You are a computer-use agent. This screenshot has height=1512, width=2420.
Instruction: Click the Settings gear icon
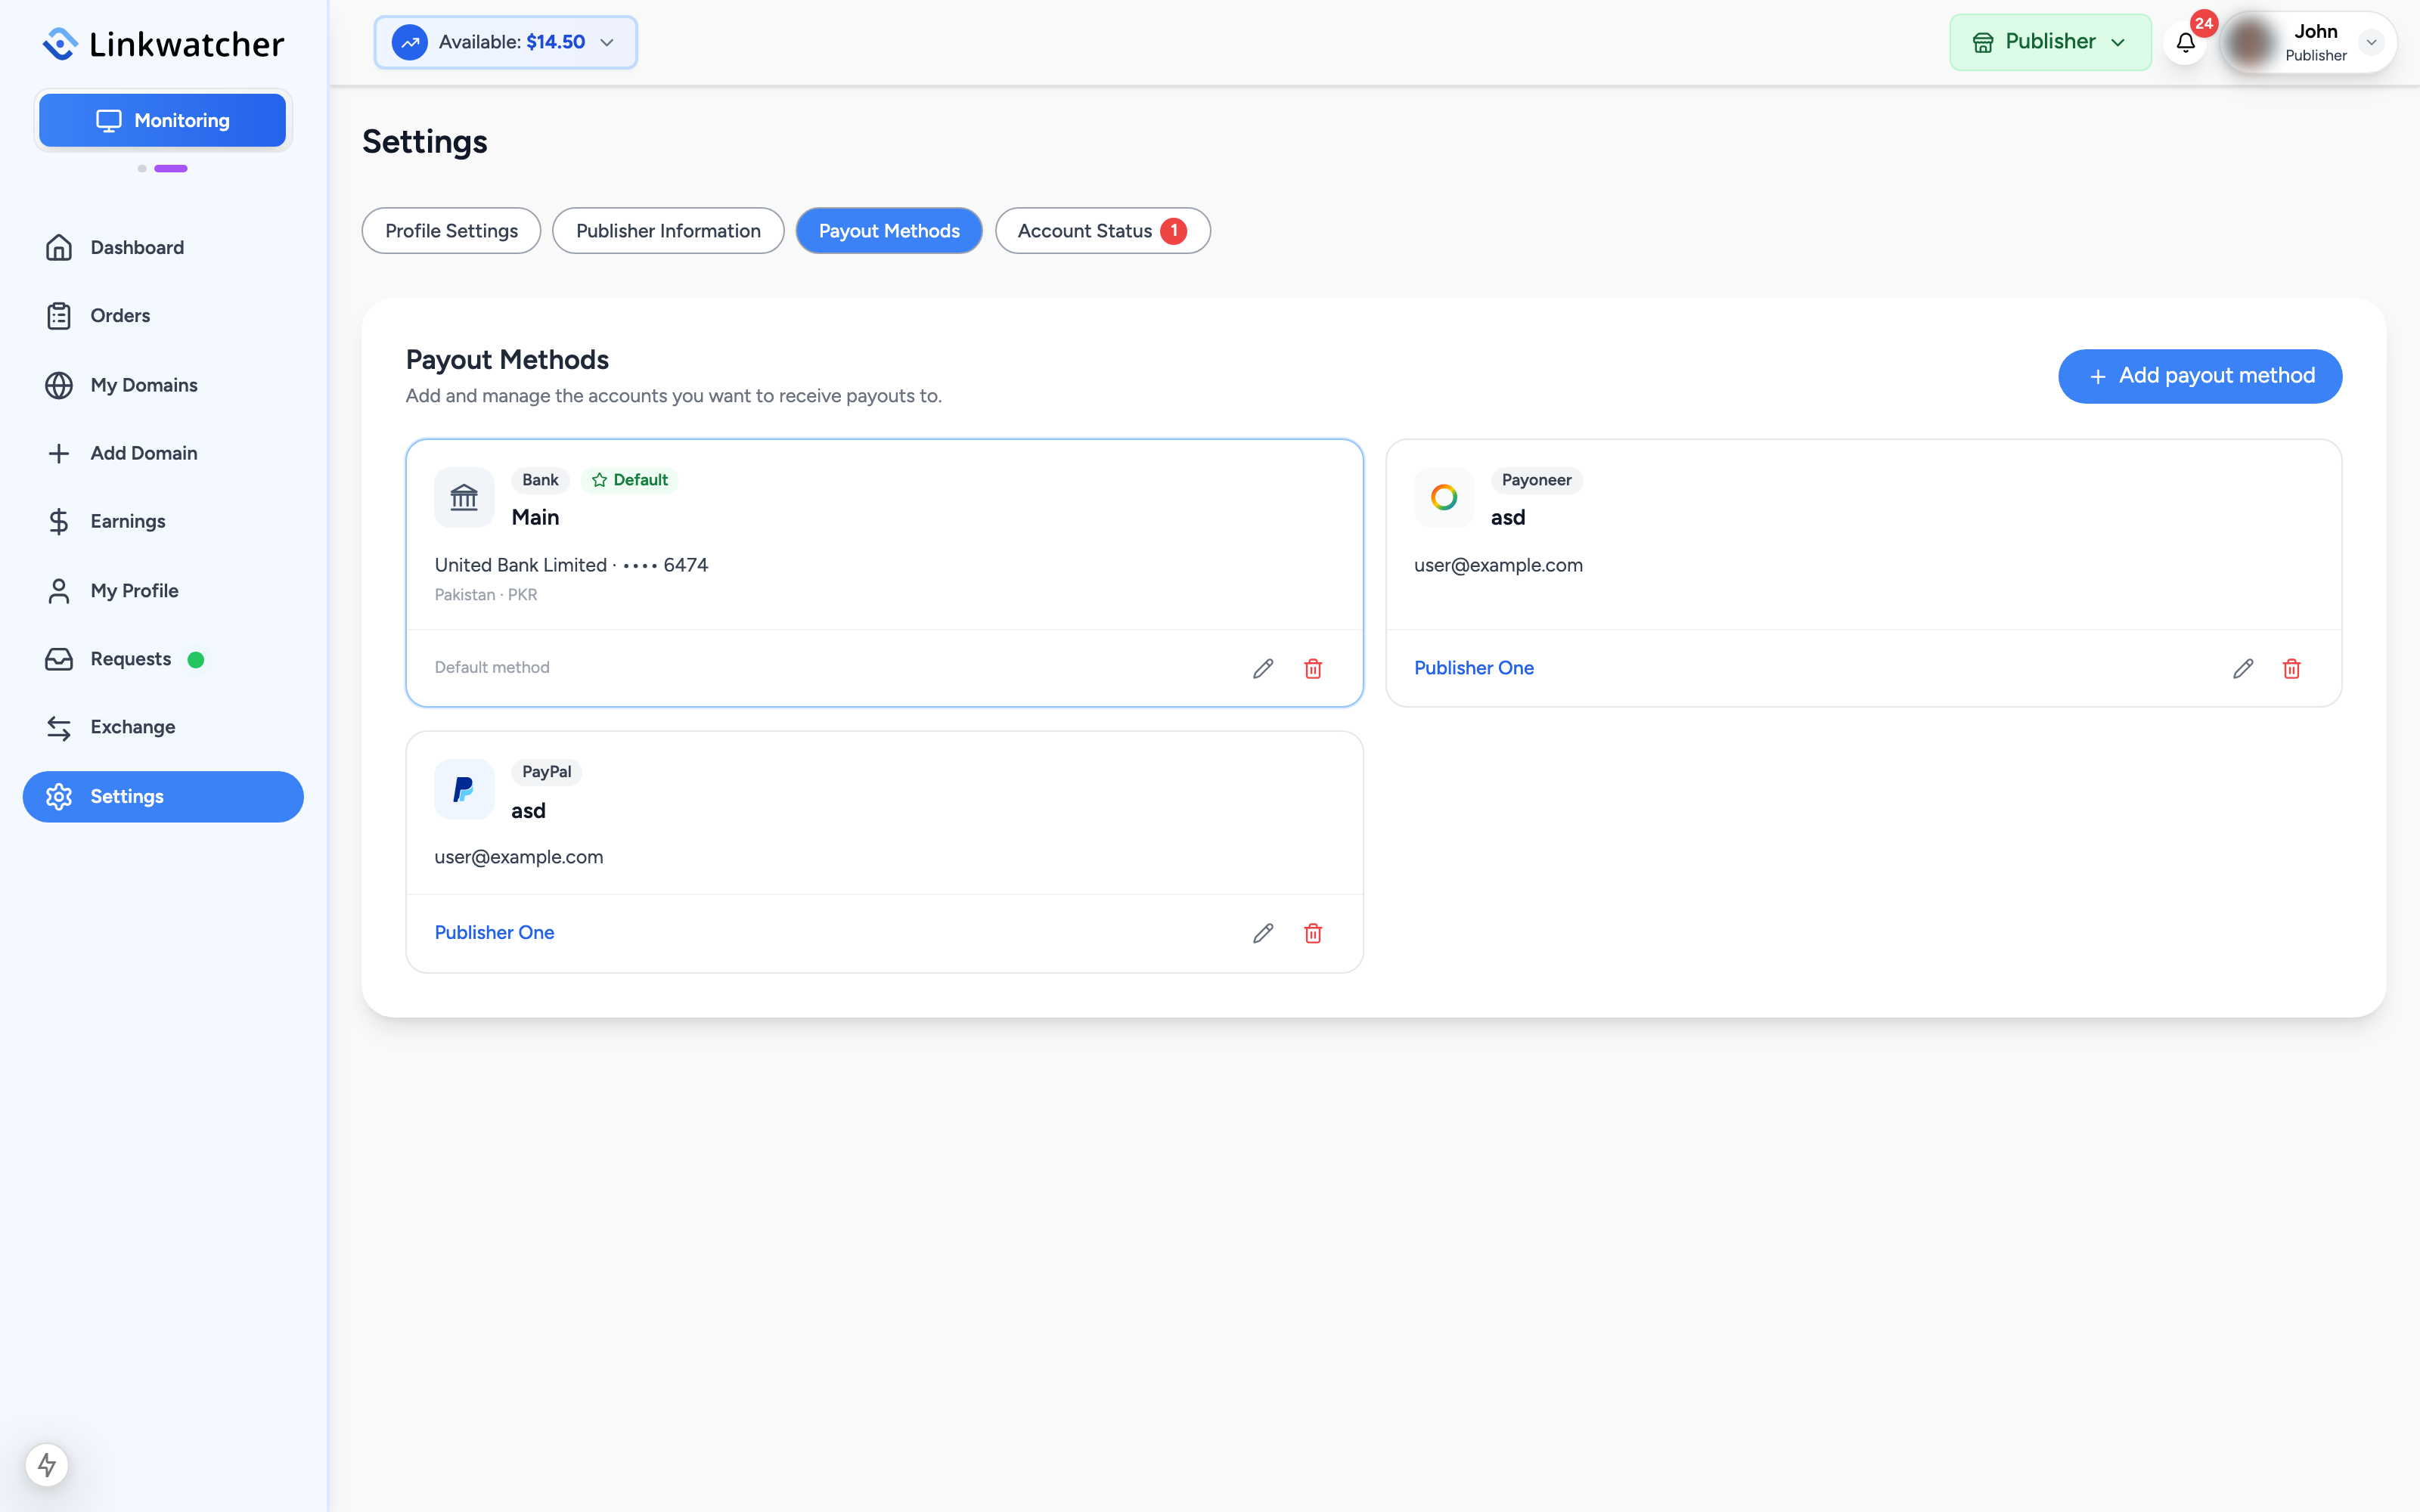click(59, 796)
